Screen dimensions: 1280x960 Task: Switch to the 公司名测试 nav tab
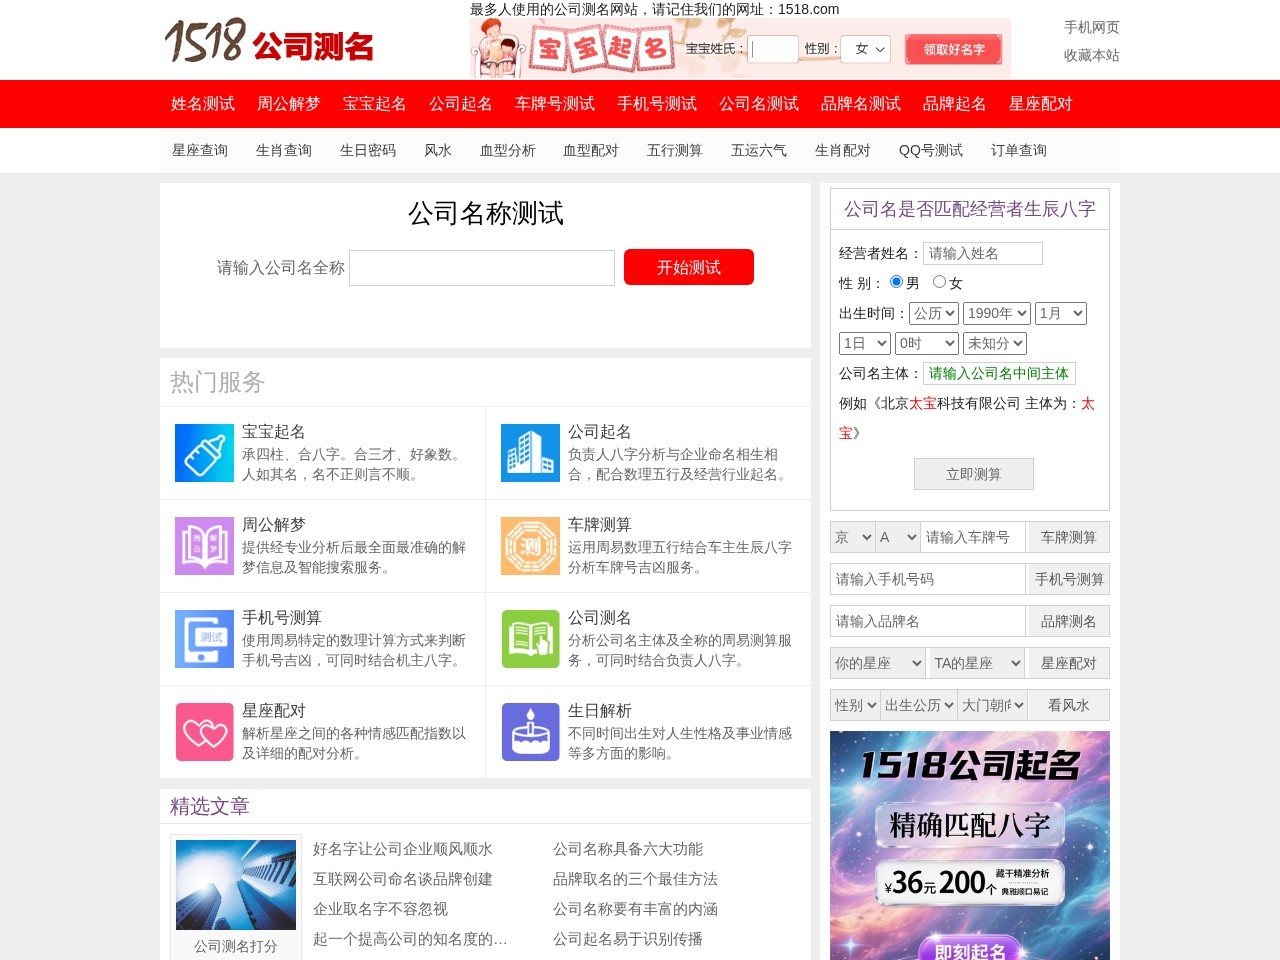(x=758, y=104)
